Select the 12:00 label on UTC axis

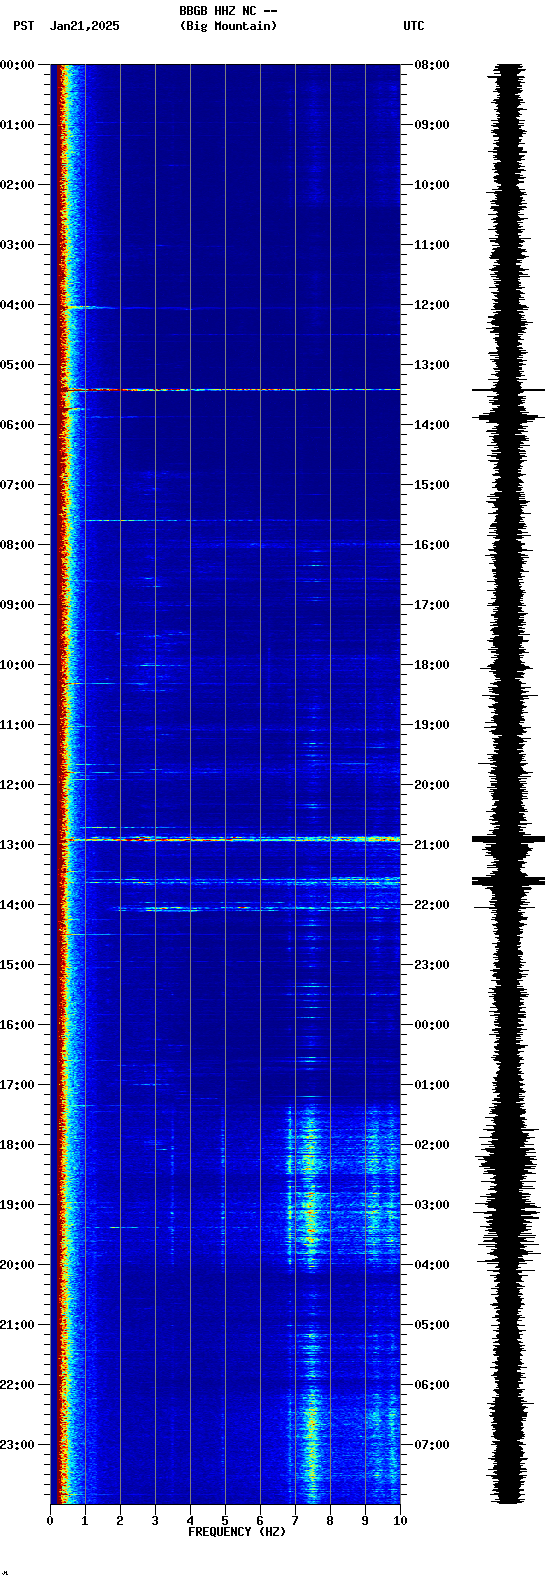coord(432,305)
